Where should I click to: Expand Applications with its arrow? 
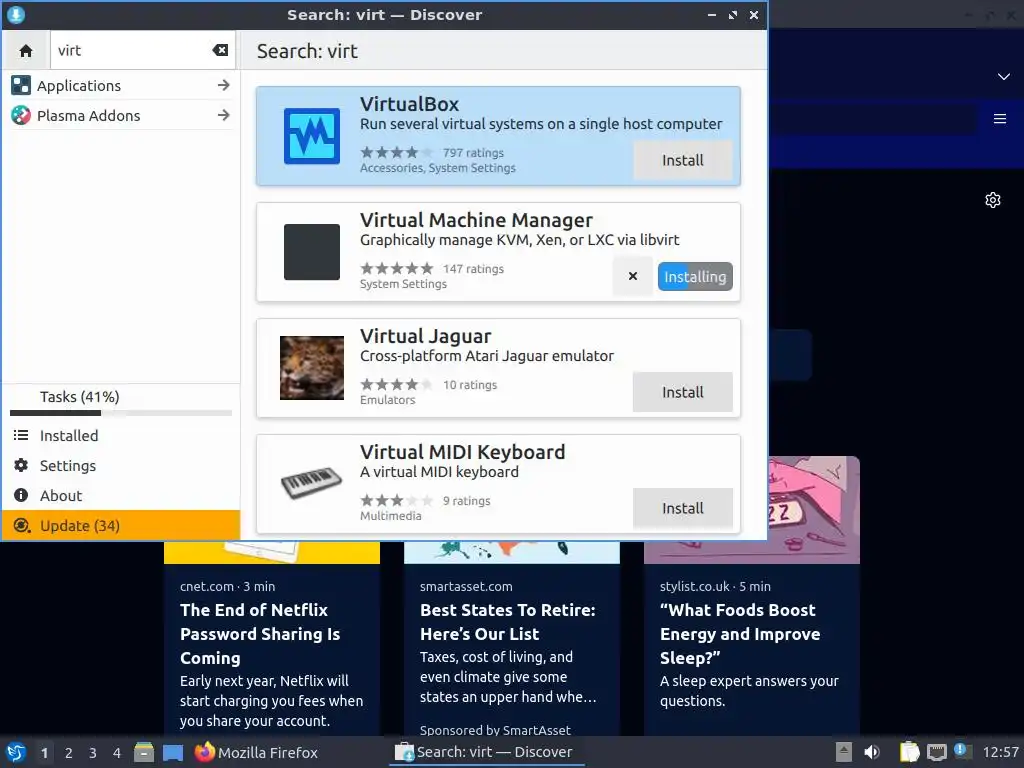[223, 86]
